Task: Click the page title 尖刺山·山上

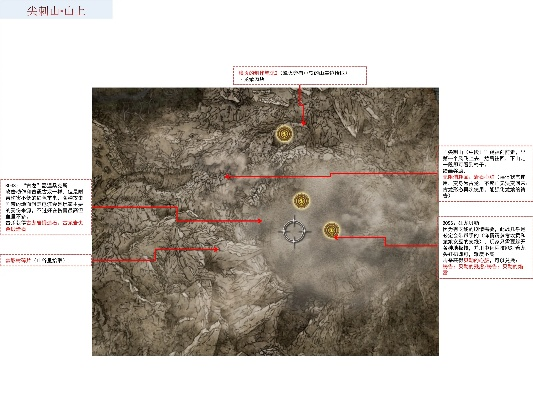Action: click(56, 11)
